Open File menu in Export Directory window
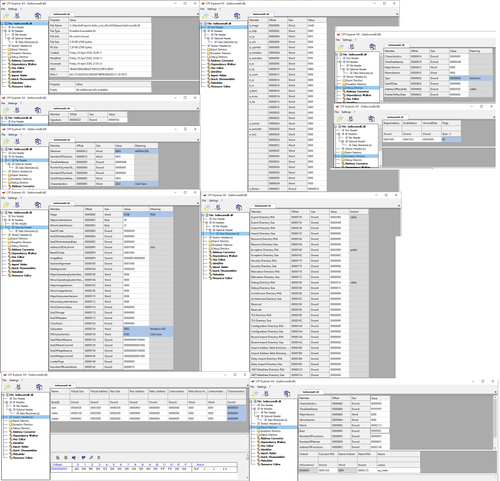Viewport: 500px width, 481px height. click(253, 387)
